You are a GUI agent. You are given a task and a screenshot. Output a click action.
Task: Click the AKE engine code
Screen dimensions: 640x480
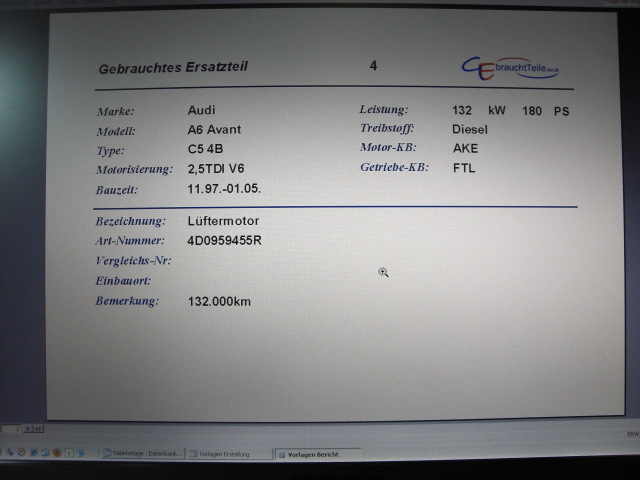tap(465, 148)
